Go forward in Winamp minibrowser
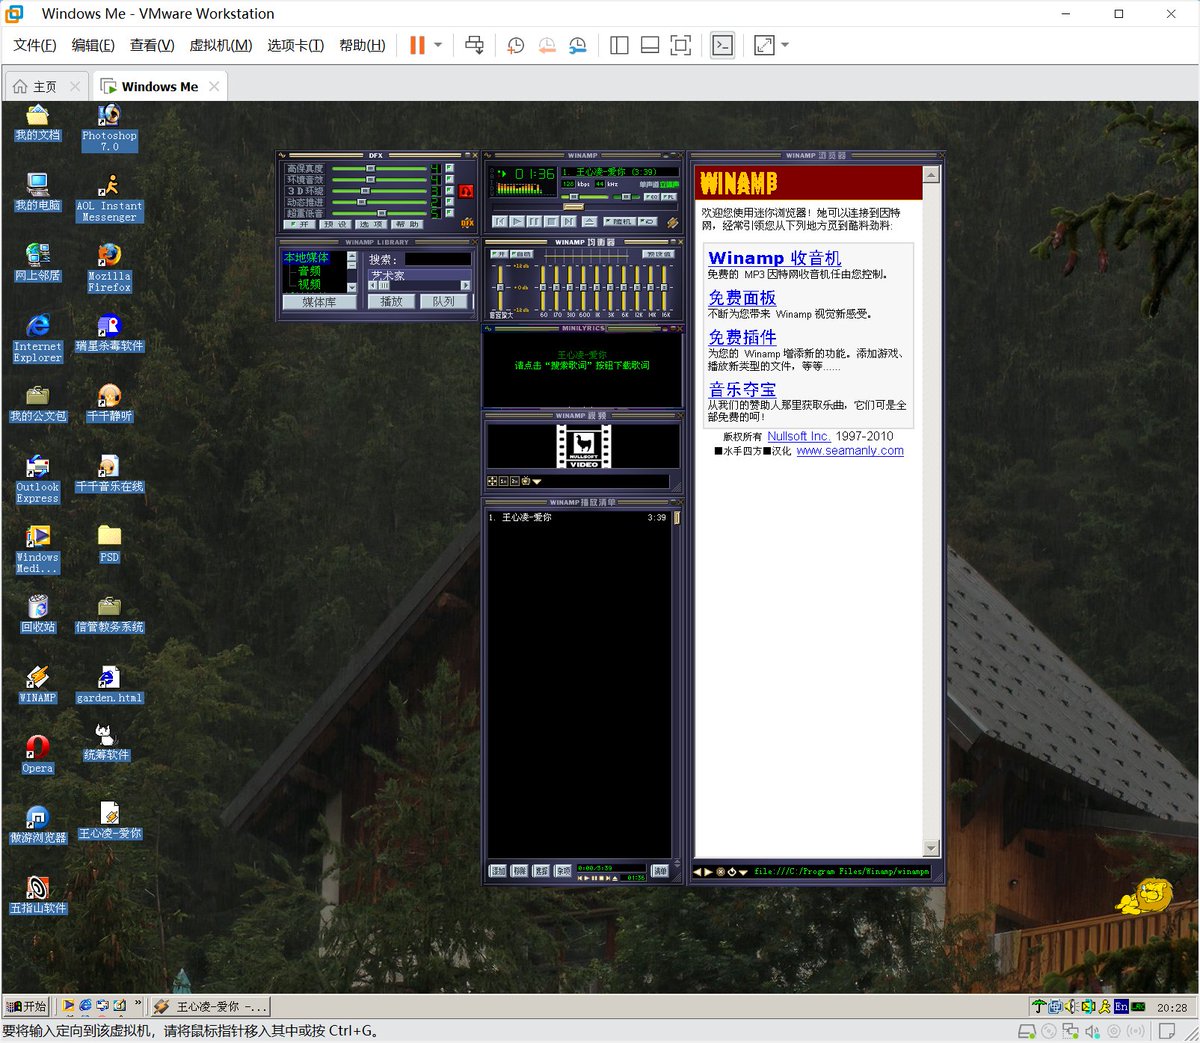The image size is (1200, 1043). point(708,872)
